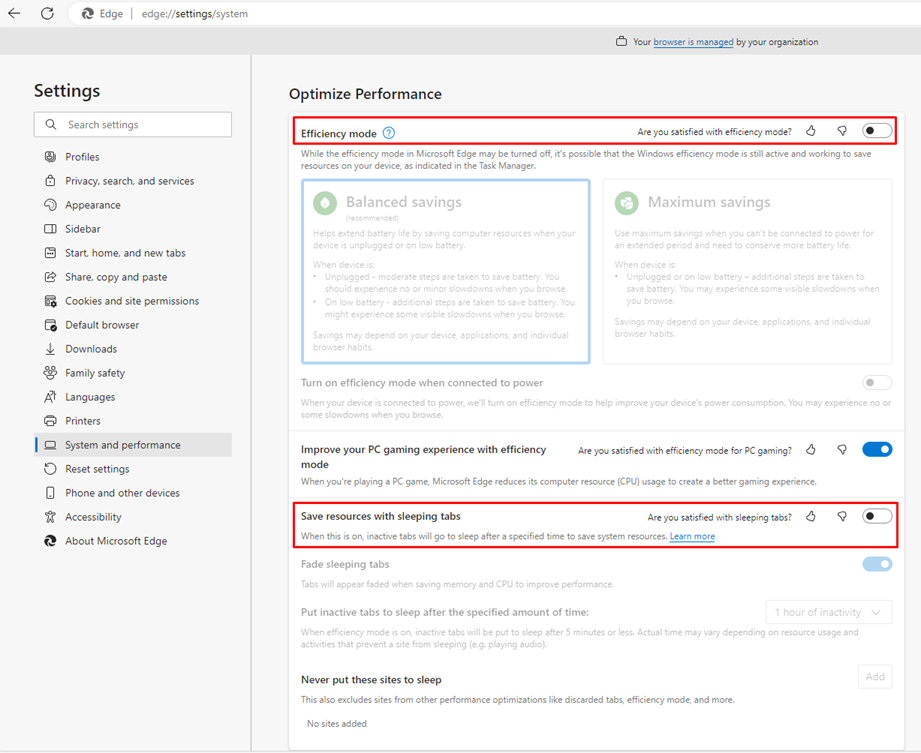This screenshot has width=921, height=753.
Task: Turn on Save resources with sleeping tabs
Action: (x=877, y=516)
